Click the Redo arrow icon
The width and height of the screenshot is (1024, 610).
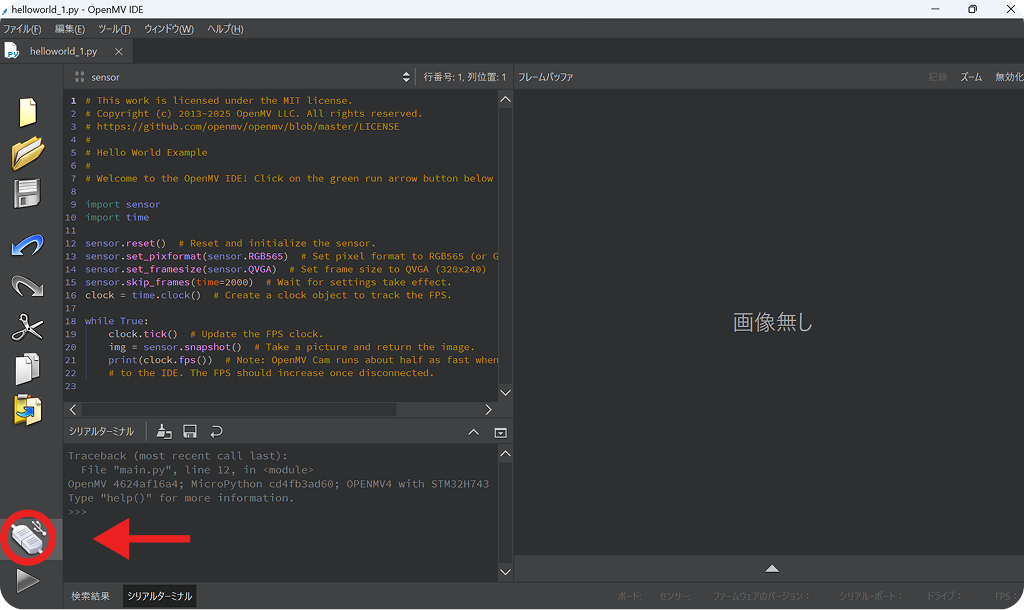27,285
